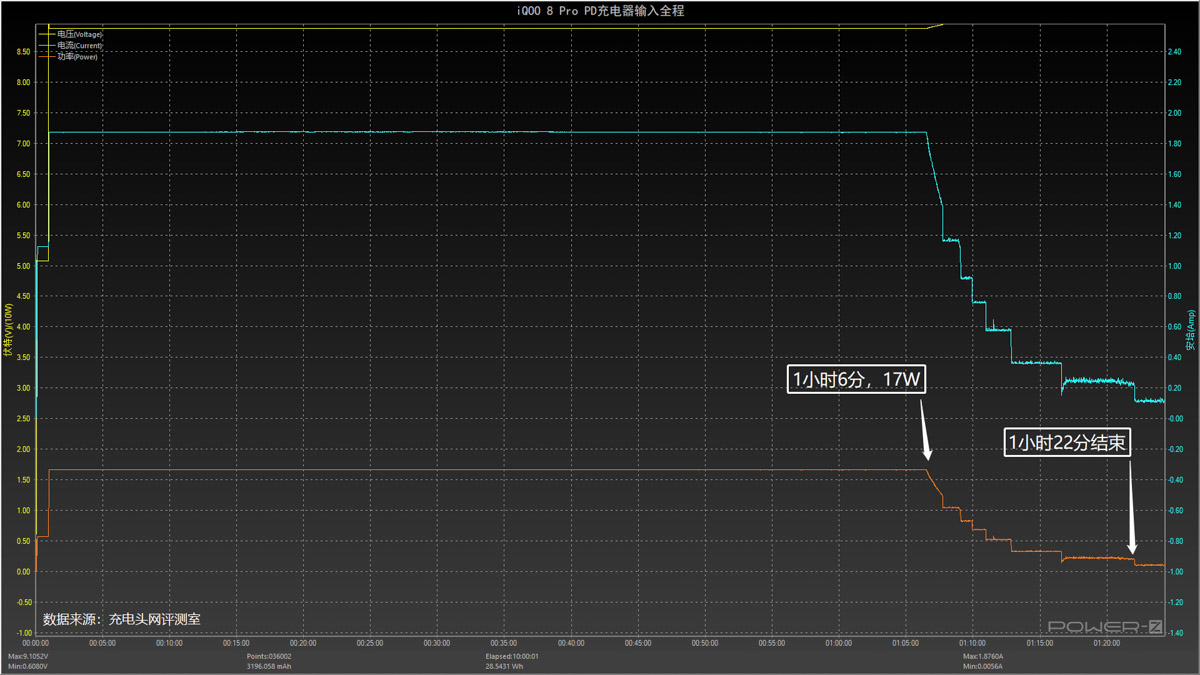Click the yellow Voltage legend line swatch

(46, 34)
